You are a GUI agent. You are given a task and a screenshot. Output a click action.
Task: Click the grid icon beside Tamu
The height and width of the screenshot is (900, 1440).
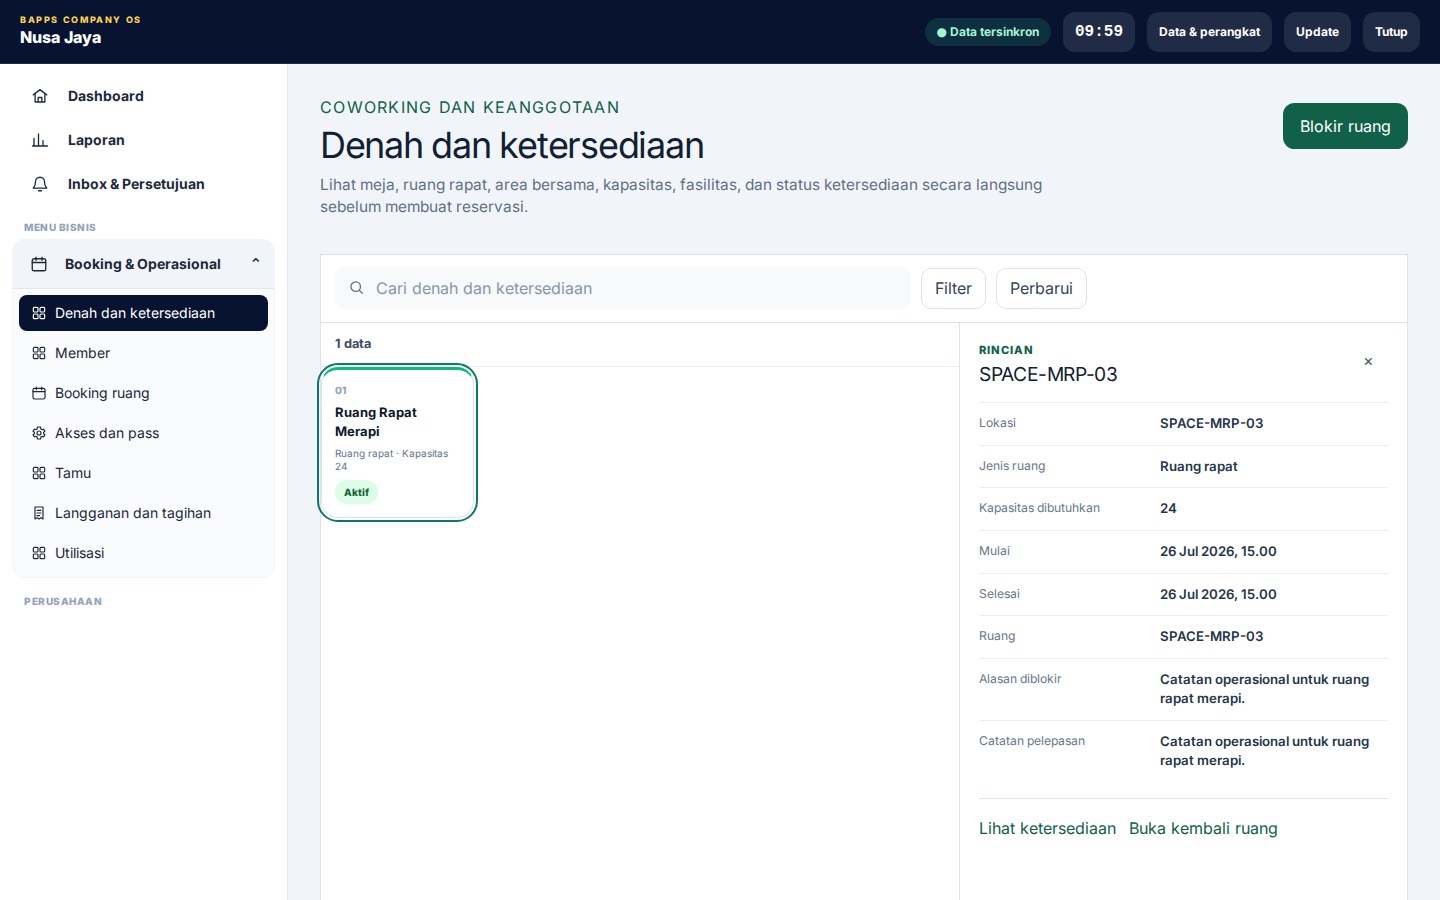(39, 473)
